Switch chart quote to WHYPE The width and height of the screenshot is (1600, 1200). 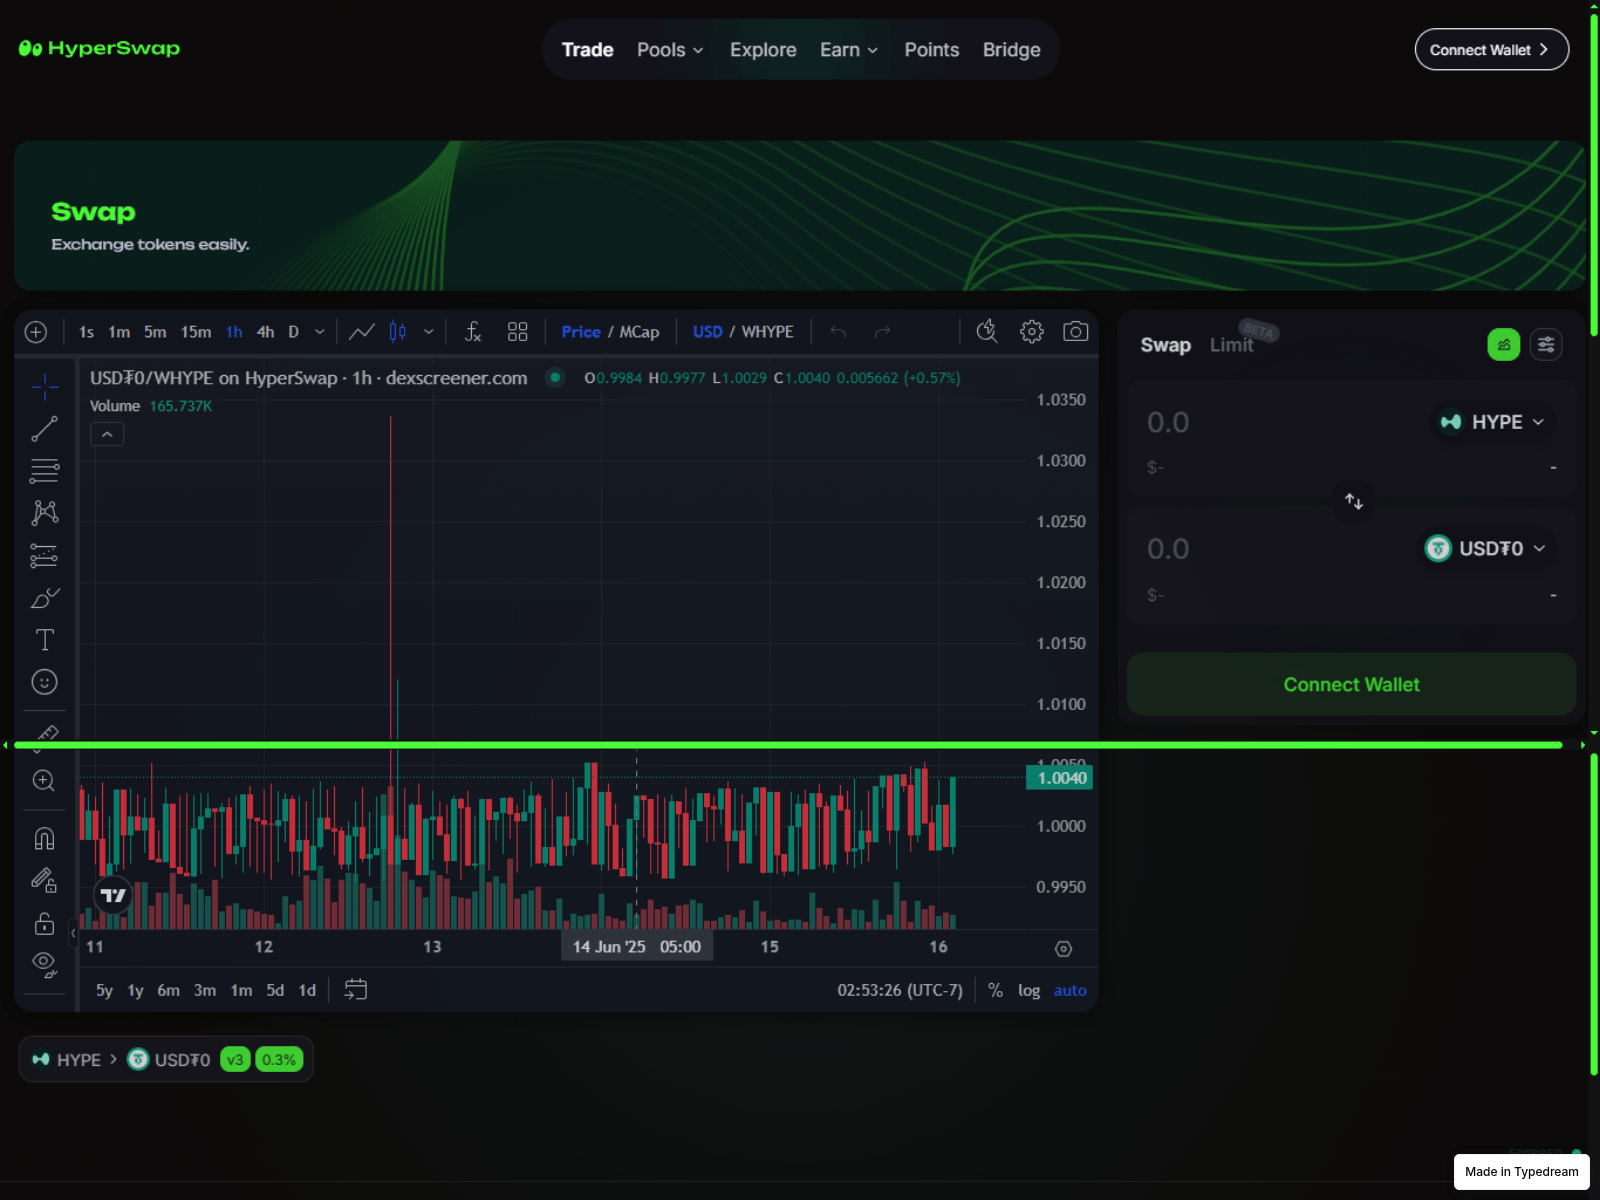pyautogui.click(x=767, y=332)
